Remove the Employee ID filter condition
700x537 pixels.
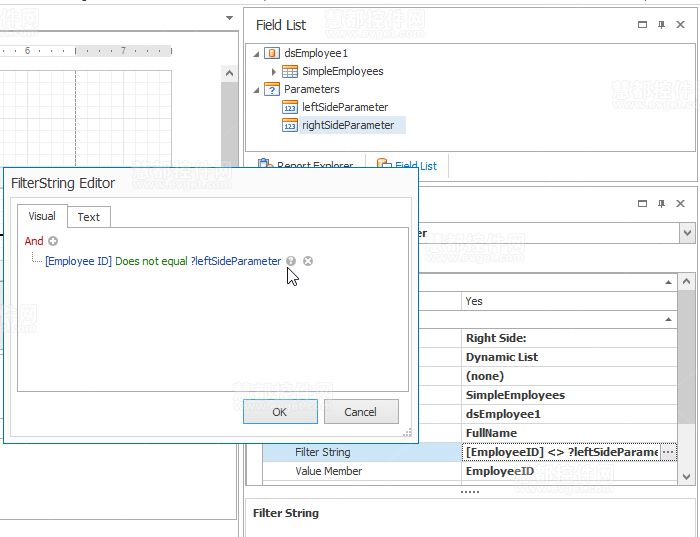308,261
